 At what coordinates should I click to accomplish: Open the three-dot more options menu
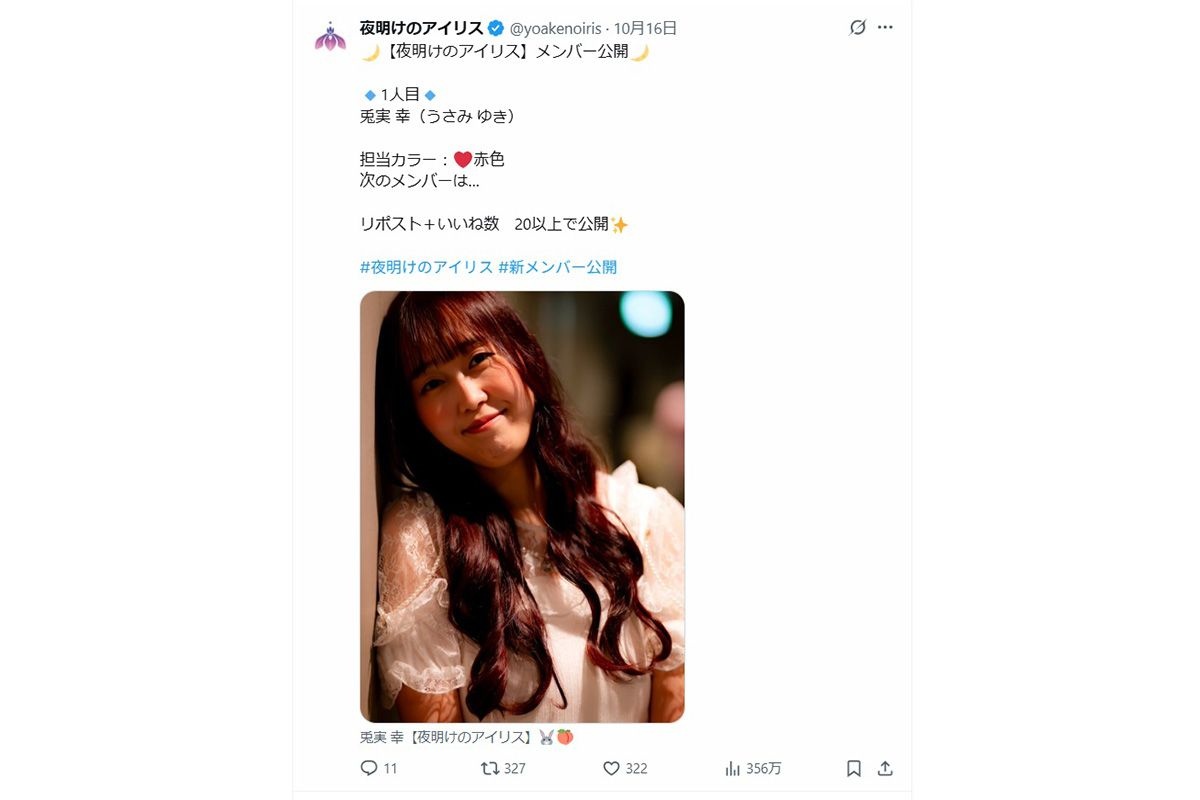pos(885,28)
